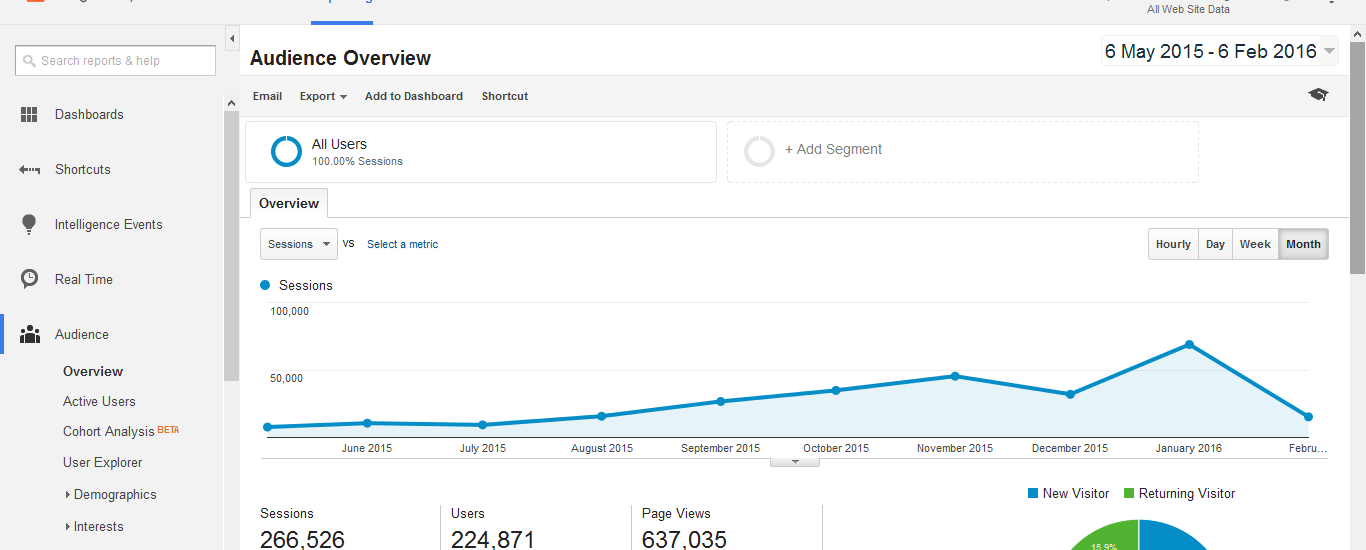The image size is (1366, 550).
Task: Collapse the sidebar with the arrow toggle
Action: pos(232,39)
